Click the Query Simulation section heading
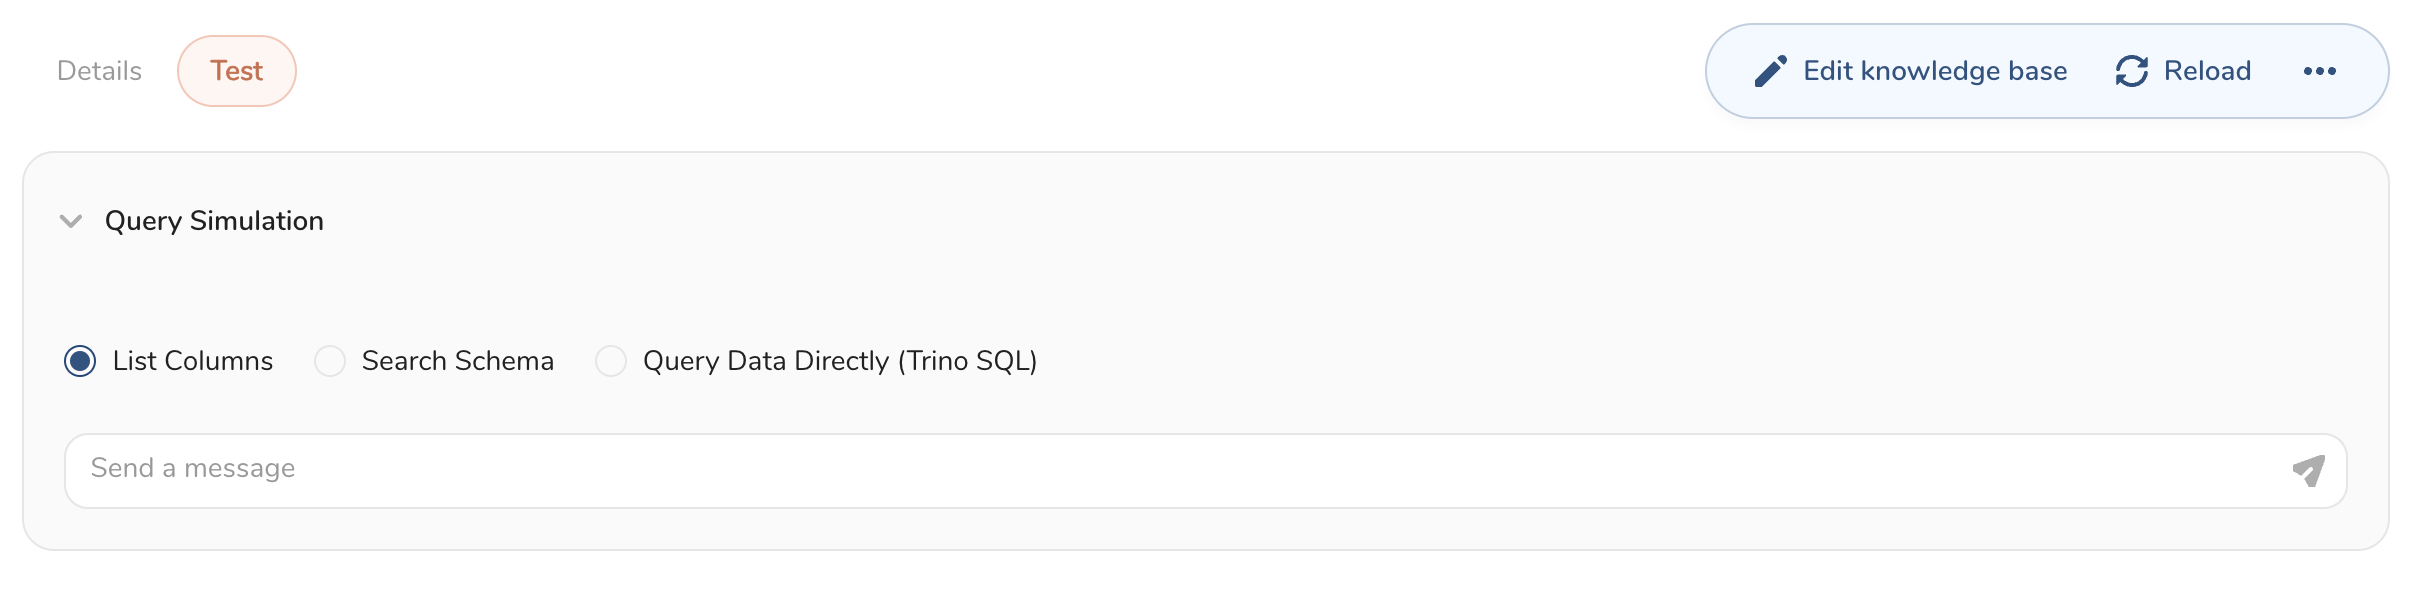 (214, 221)
